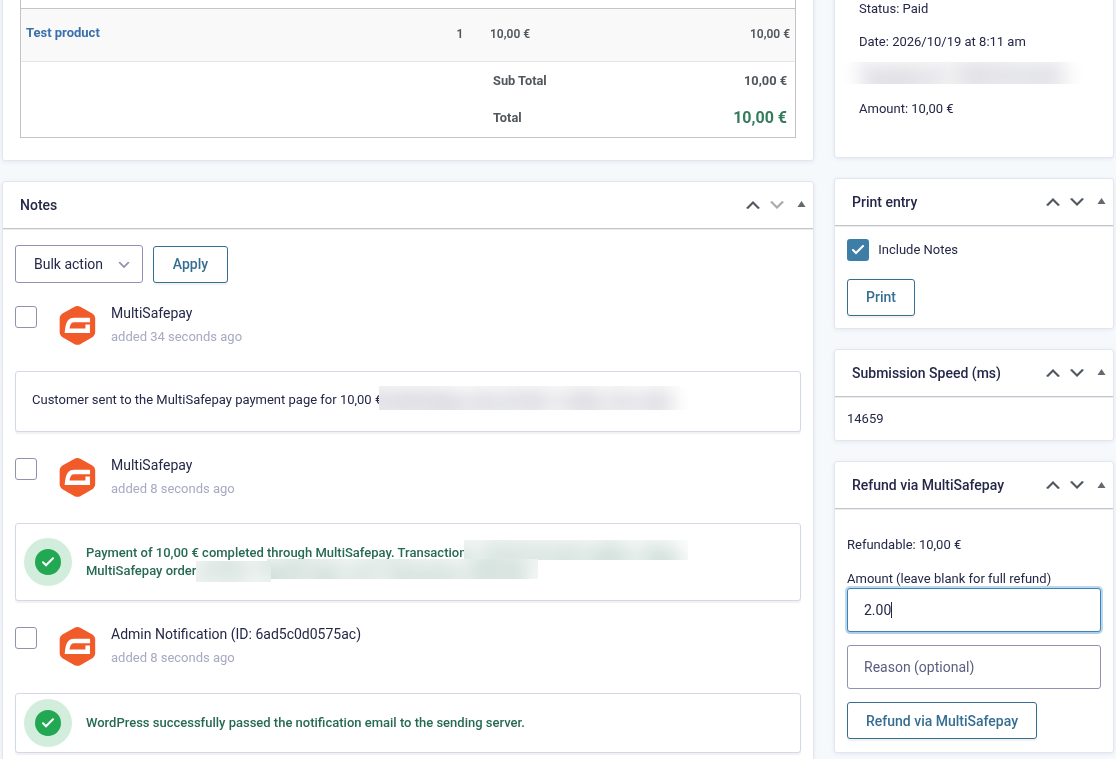1116x759 pixels.
Task: Collapse the Refund via MultiSafepay panel
Action: pyautogui.click(x=1101, y=485)
